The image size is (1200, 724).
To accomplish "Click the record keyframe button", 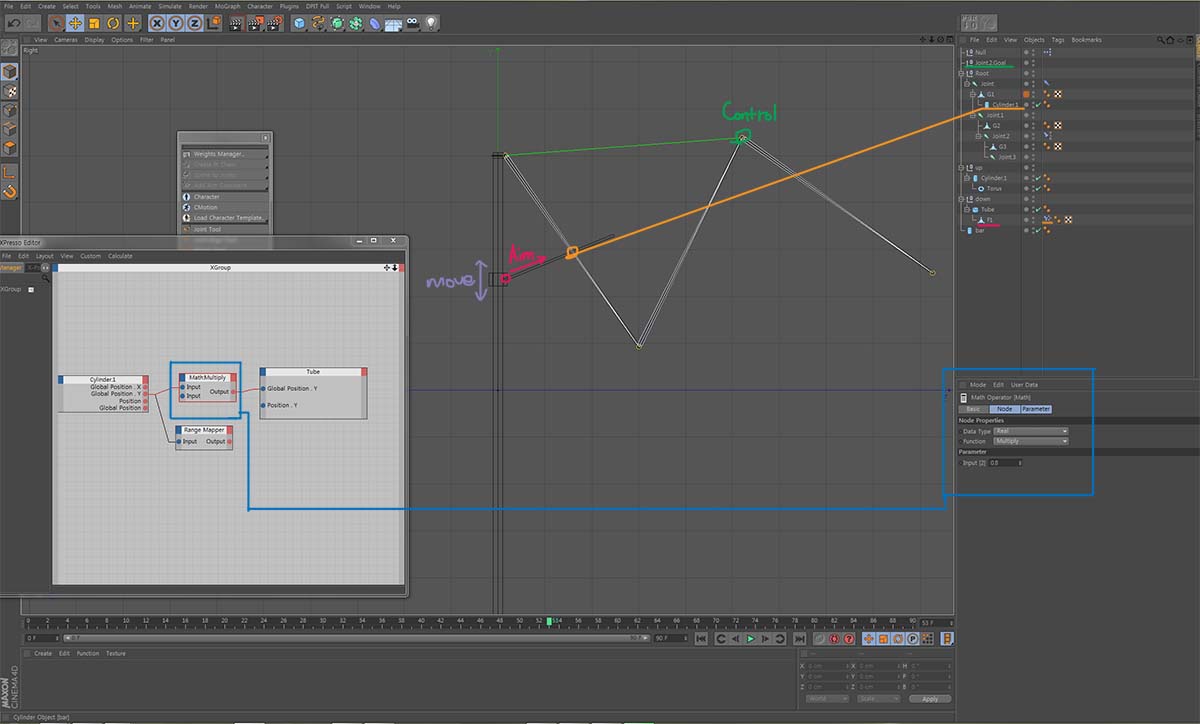I will point(819,639).
